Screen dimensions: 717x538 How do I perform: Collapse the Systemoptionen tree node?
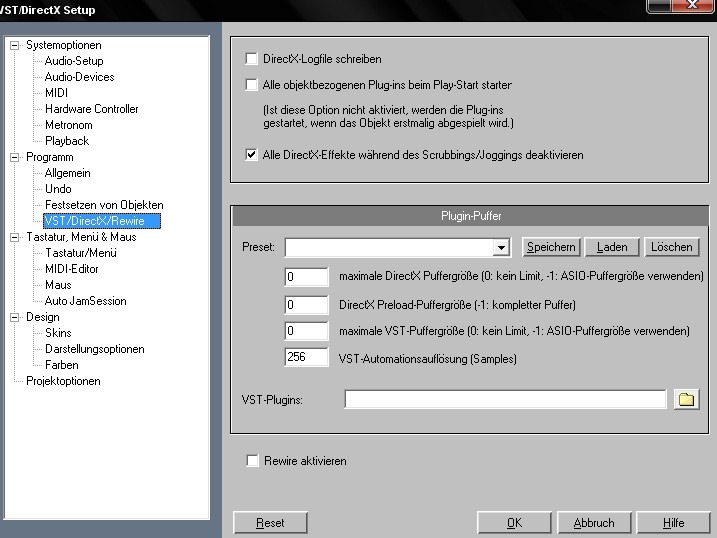click(x=15, y=45)
